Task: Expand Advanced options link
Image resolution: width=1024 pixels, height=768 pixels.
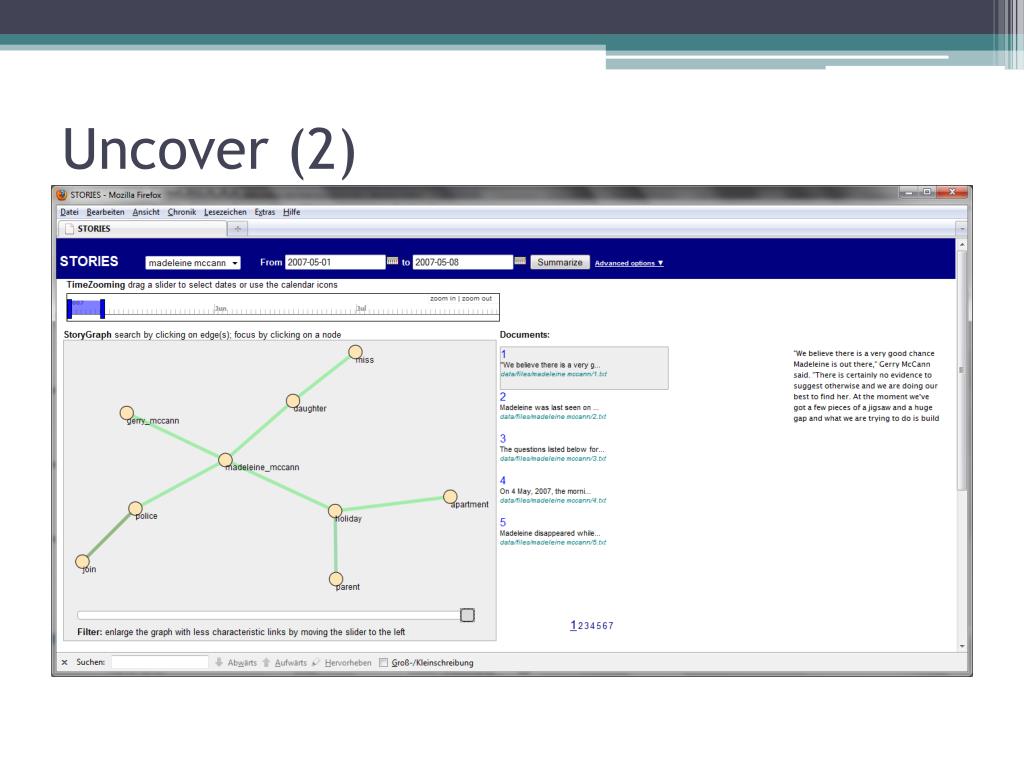Action: click(629, 263)
